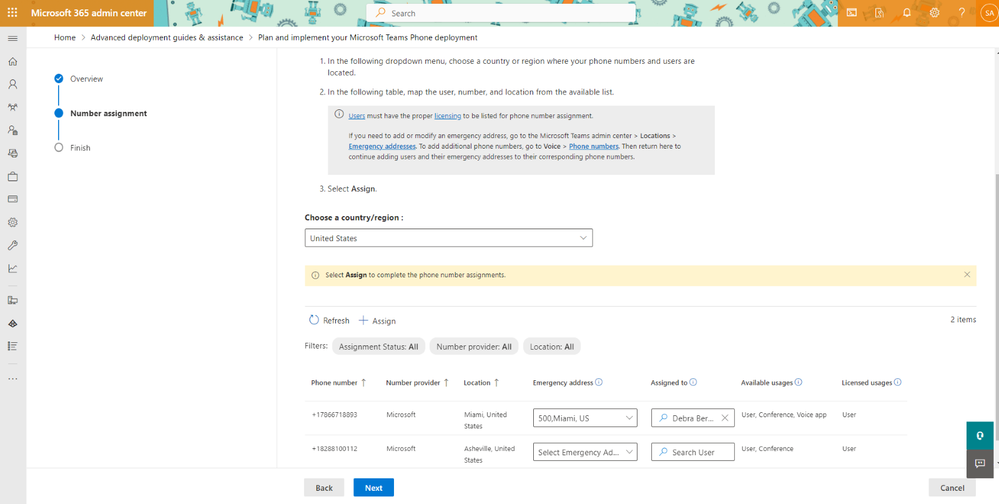Clear the Debra Ber assigned user
The height and width of the screenshot is (504, 999).
(x=724, y=418)
